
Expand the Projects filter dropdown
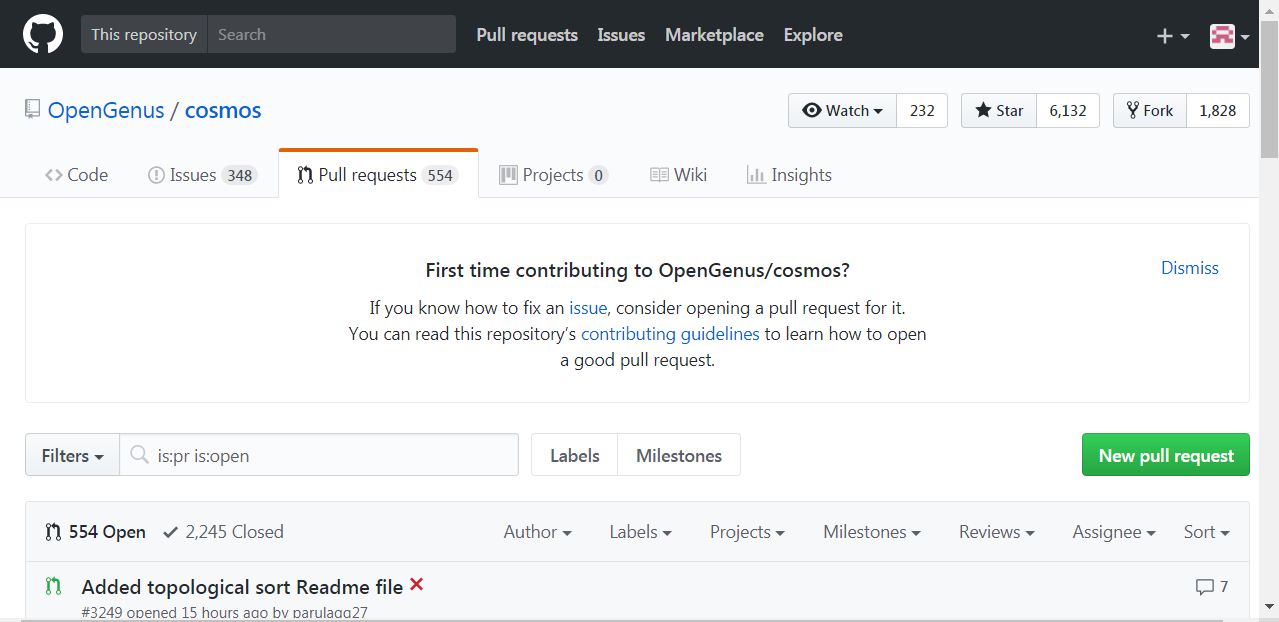click(x=747, y=532)
